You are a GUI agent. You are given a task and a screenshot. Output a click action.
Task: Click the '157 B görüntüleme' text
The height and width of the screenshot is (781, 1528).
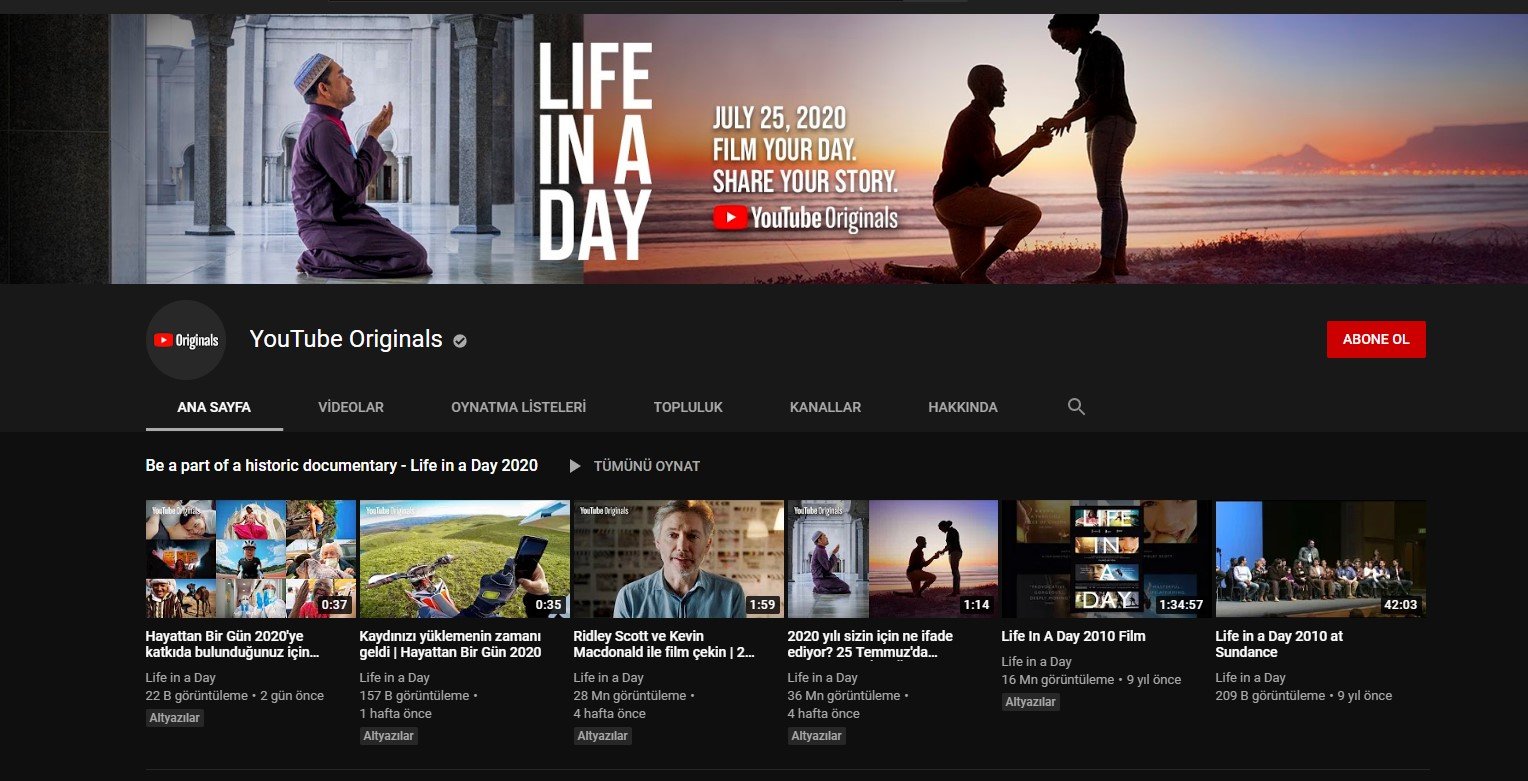tap(414, 696)
